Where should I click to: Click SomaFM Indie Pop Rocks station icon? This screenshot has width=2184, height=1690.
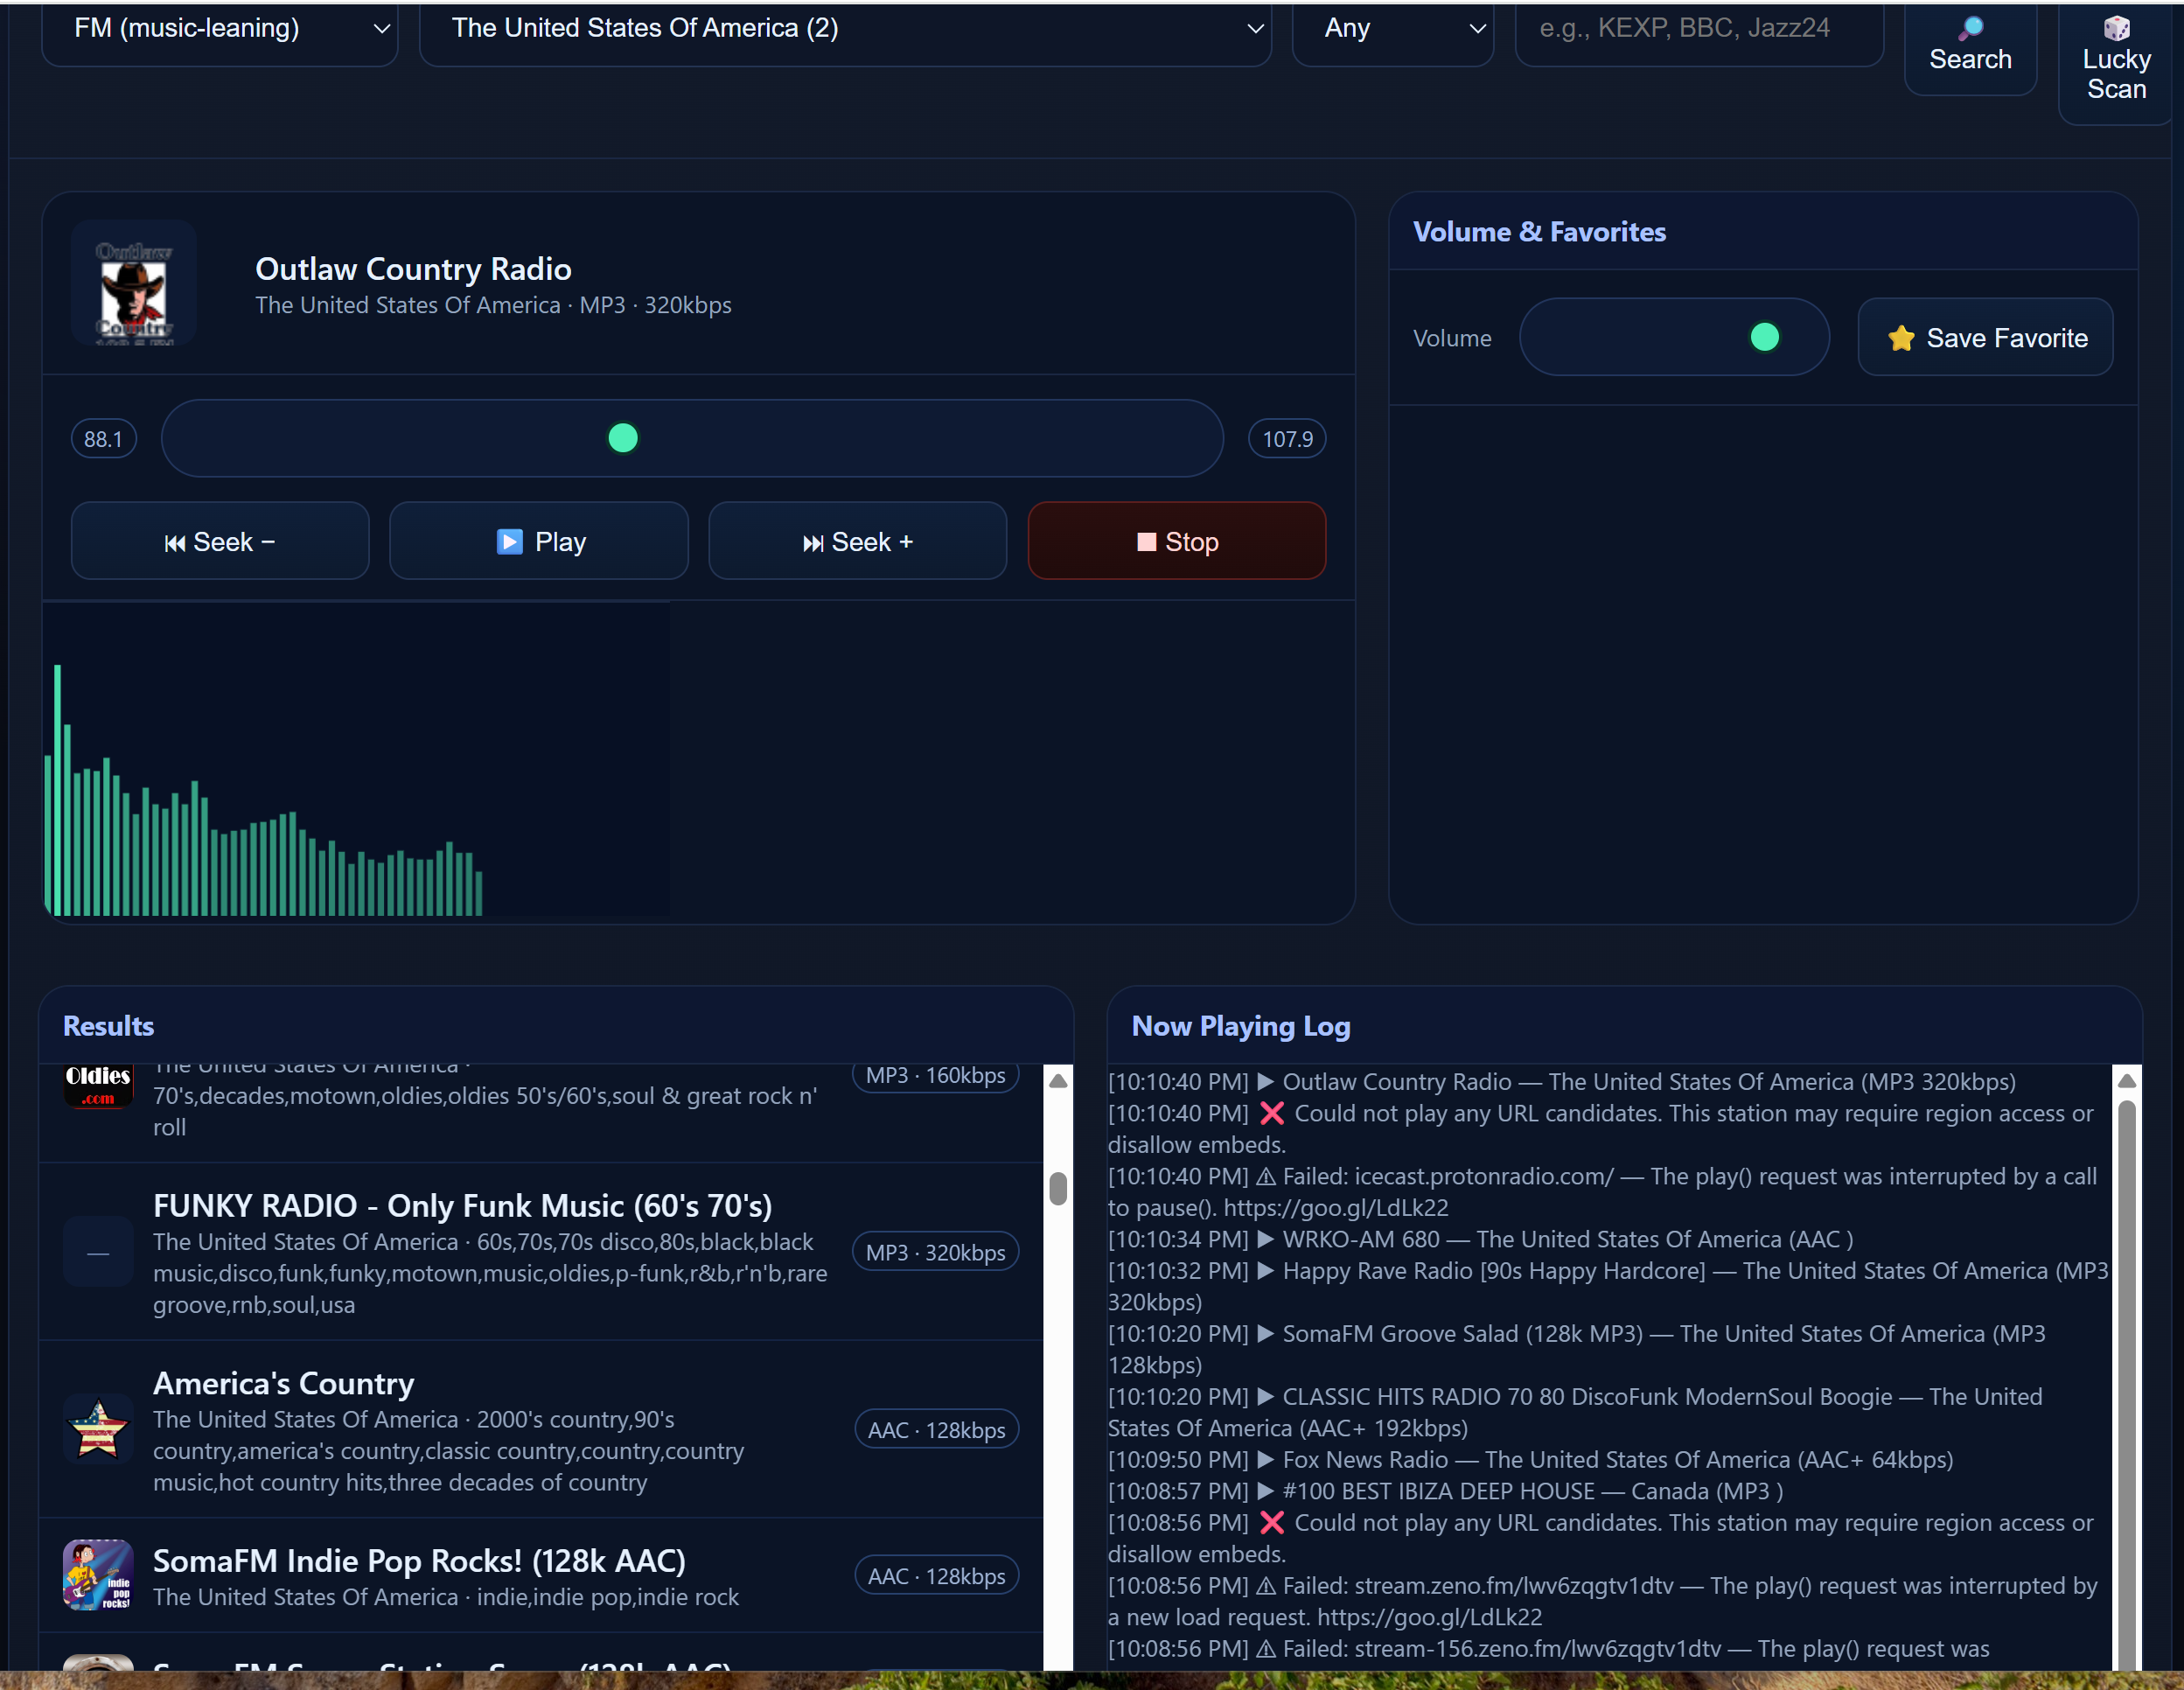click(x=98, y=1574)
